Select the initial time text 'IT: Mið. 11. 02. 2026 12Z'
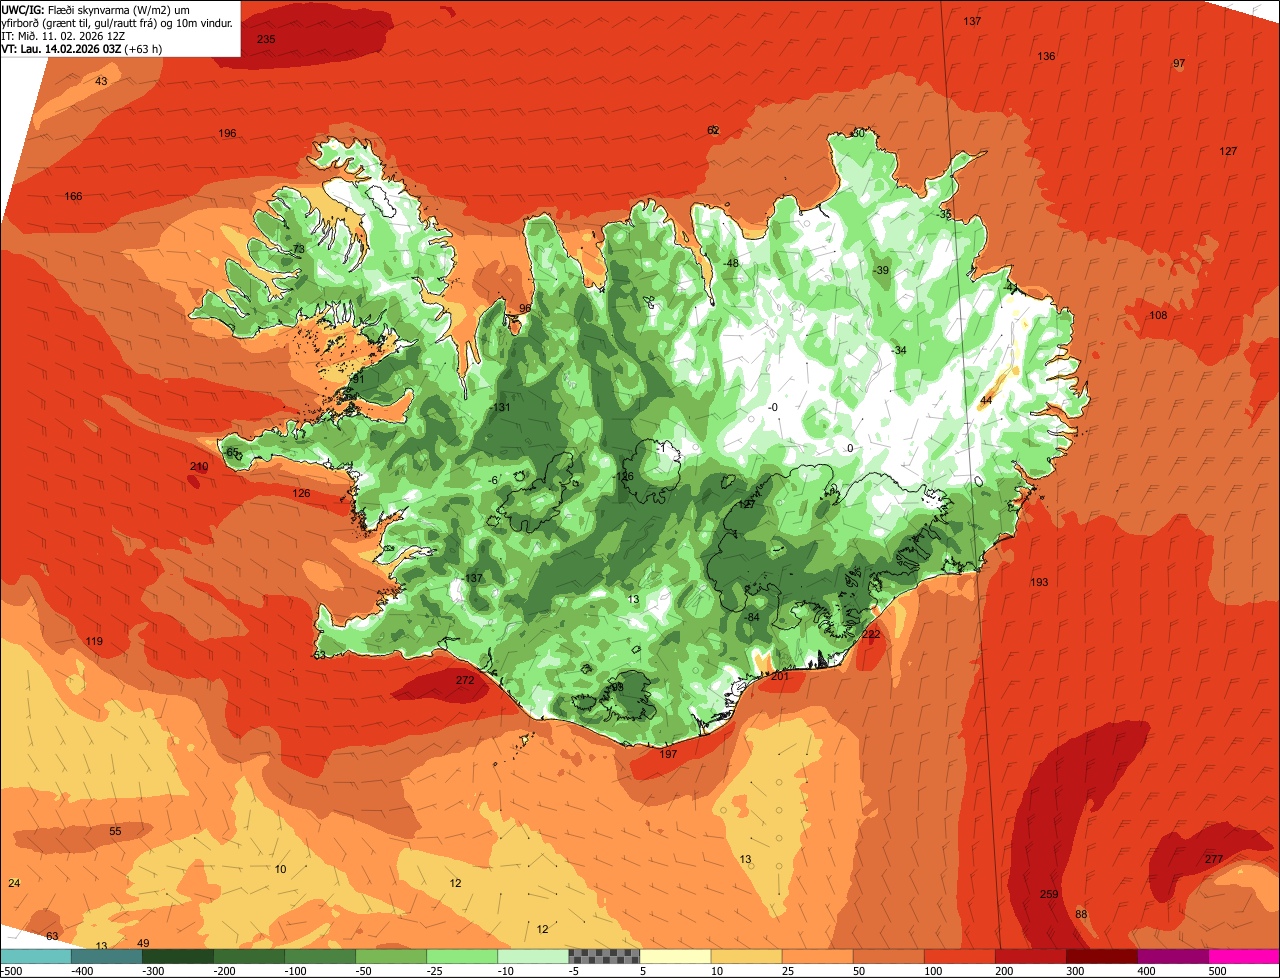Image resolution: width=1280 pixels, height=978 pixels. pos(63,35)
